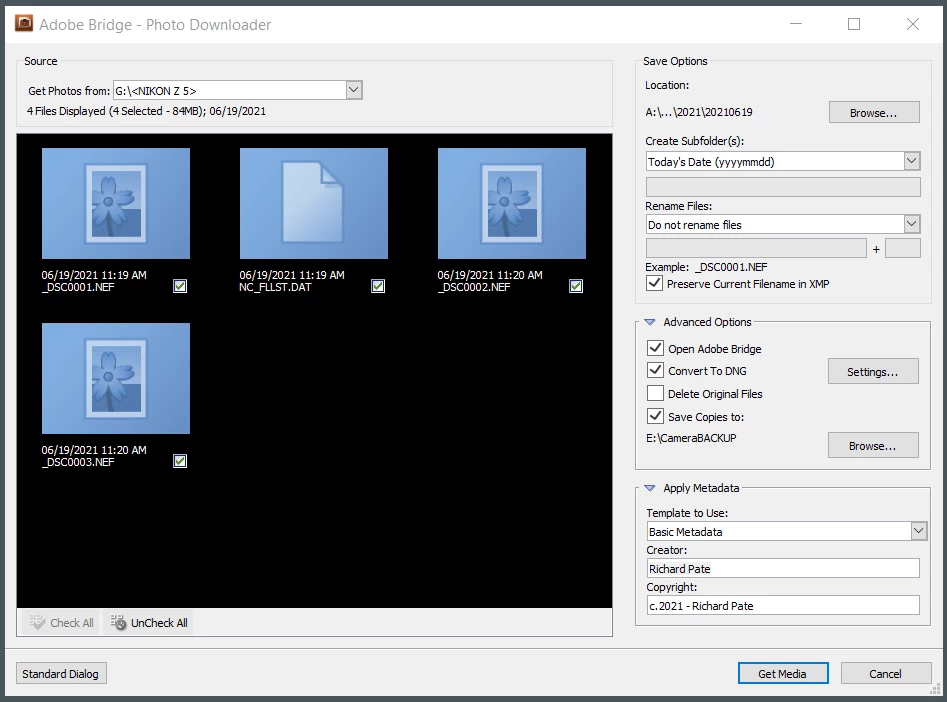The width and height of the screenshot is (947, 702).
Task: Open the Get Photos from dropdown
Action: point(354,91)
